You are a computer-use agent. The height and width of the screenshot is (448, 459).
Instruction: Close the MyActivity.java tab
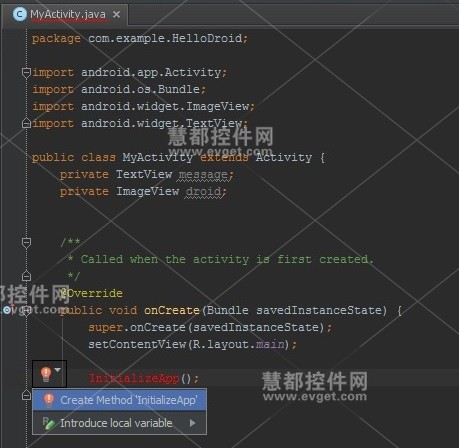tap(116, 15)
